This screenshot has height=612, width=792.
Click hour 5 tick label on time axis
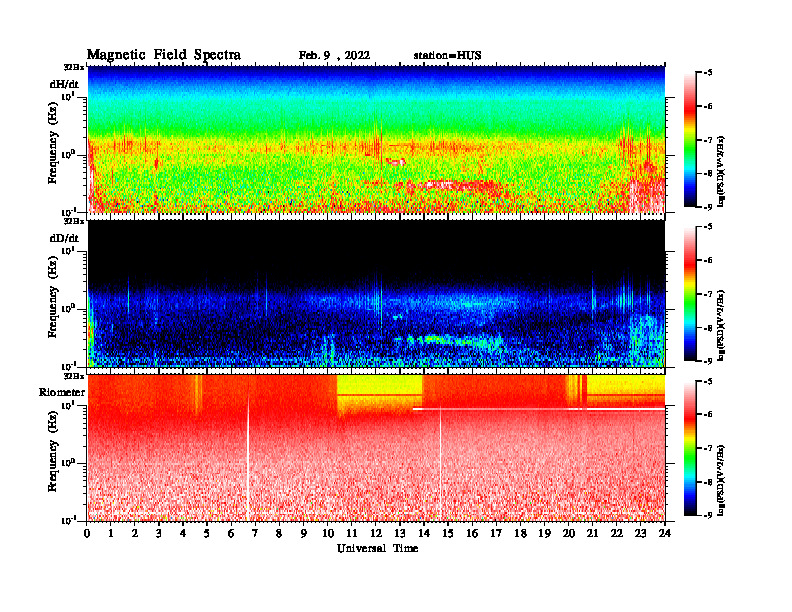tap(207, 533)
